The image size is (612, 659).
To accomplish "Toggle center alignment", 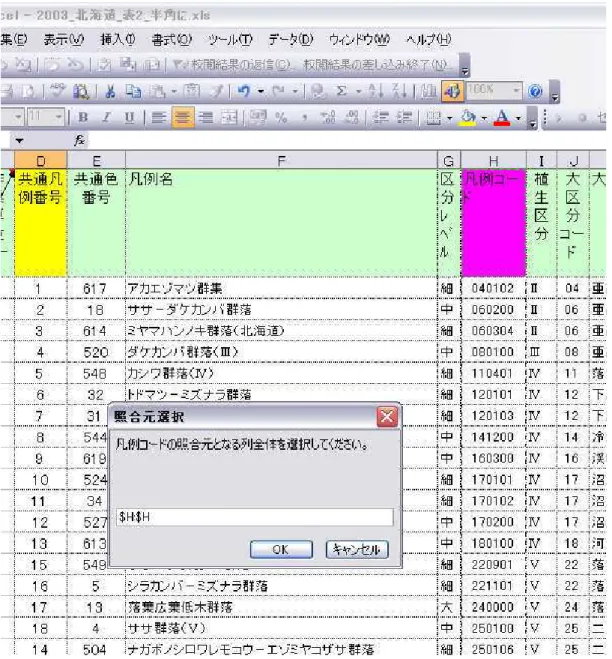I will tap(182, 118).
